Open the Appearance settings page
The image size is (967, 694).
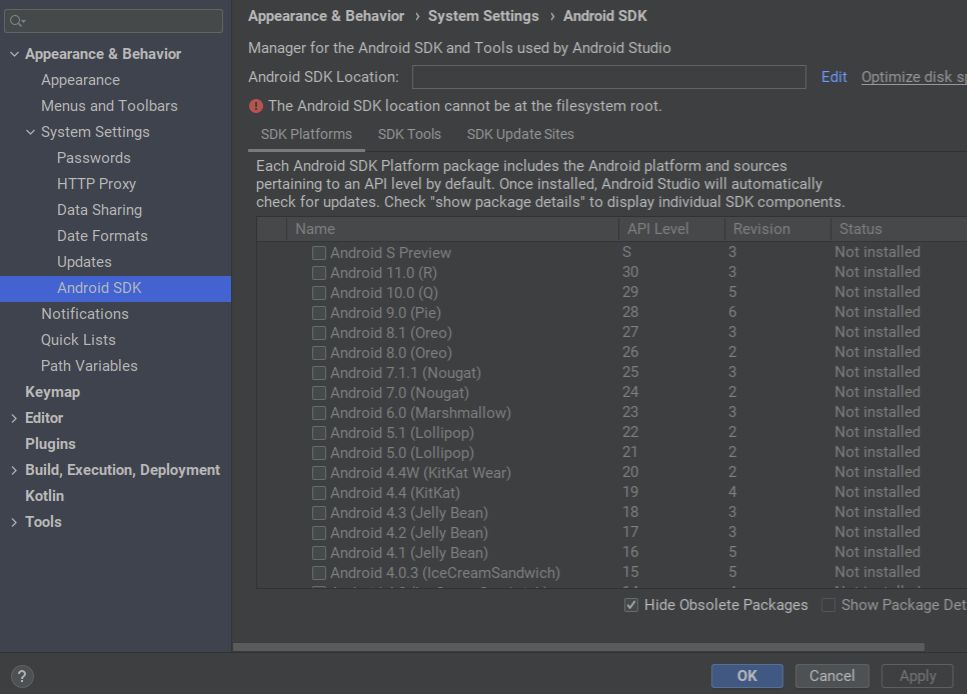pos(80,80)
